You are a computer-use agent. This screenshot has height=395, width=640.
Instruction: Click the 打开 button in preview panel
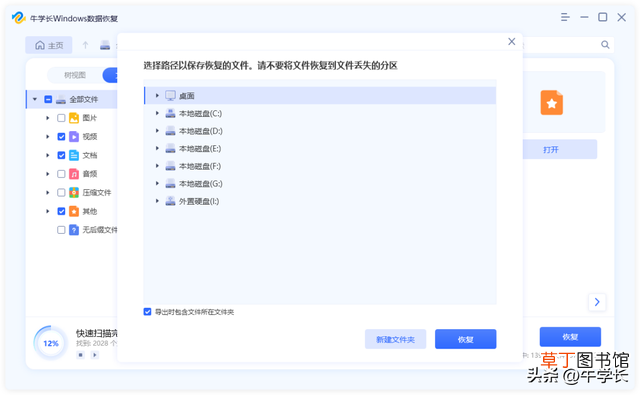(x=560, y=149)
